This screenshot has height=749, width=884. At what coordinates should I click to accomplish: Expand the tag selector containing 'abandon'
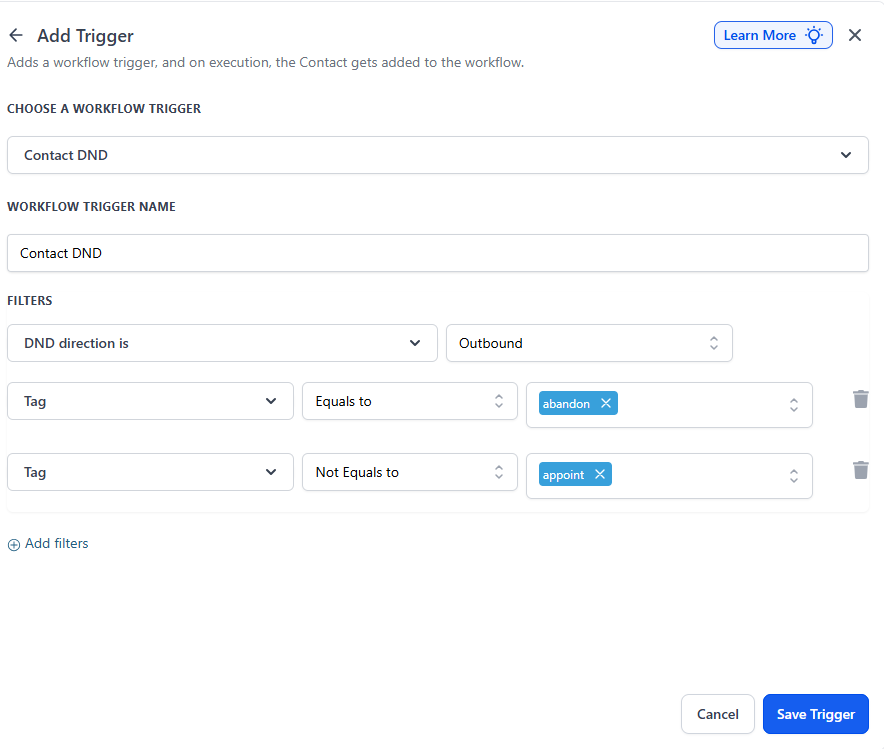point(793,405)
